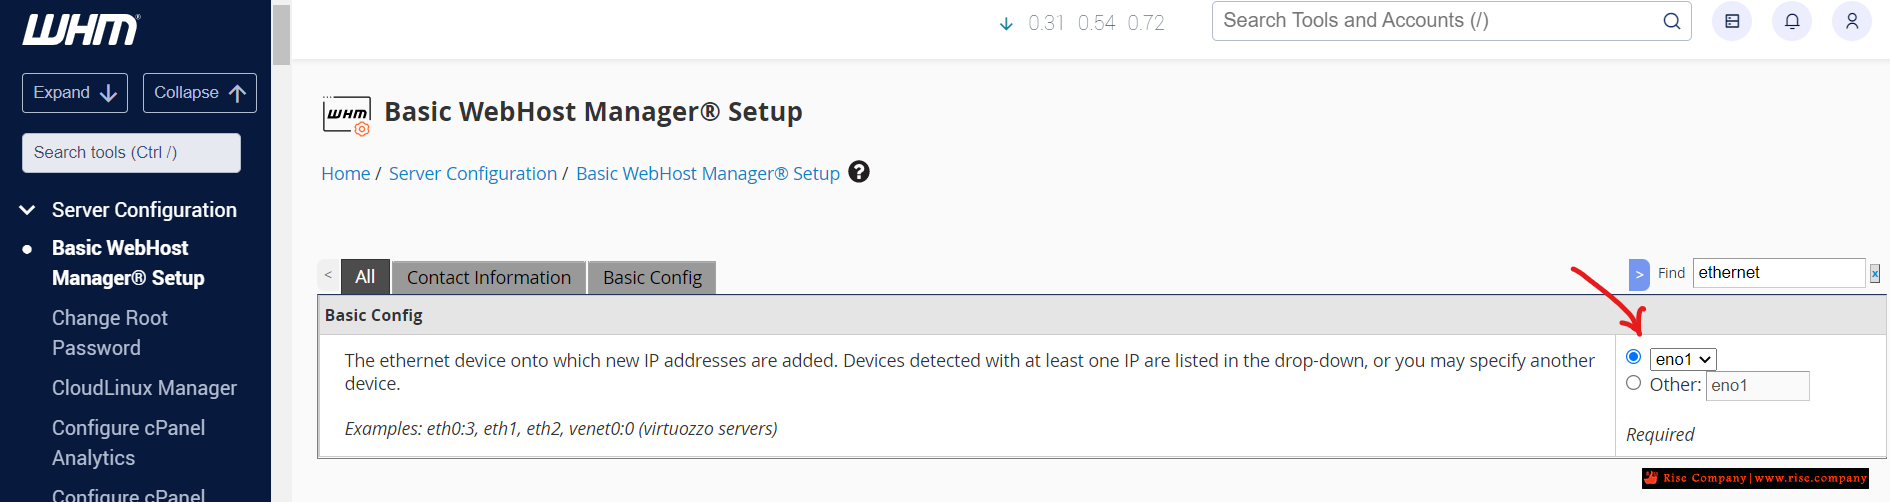Open the user account profile icon
The image size is (1890, 502).
point(1852,21)
